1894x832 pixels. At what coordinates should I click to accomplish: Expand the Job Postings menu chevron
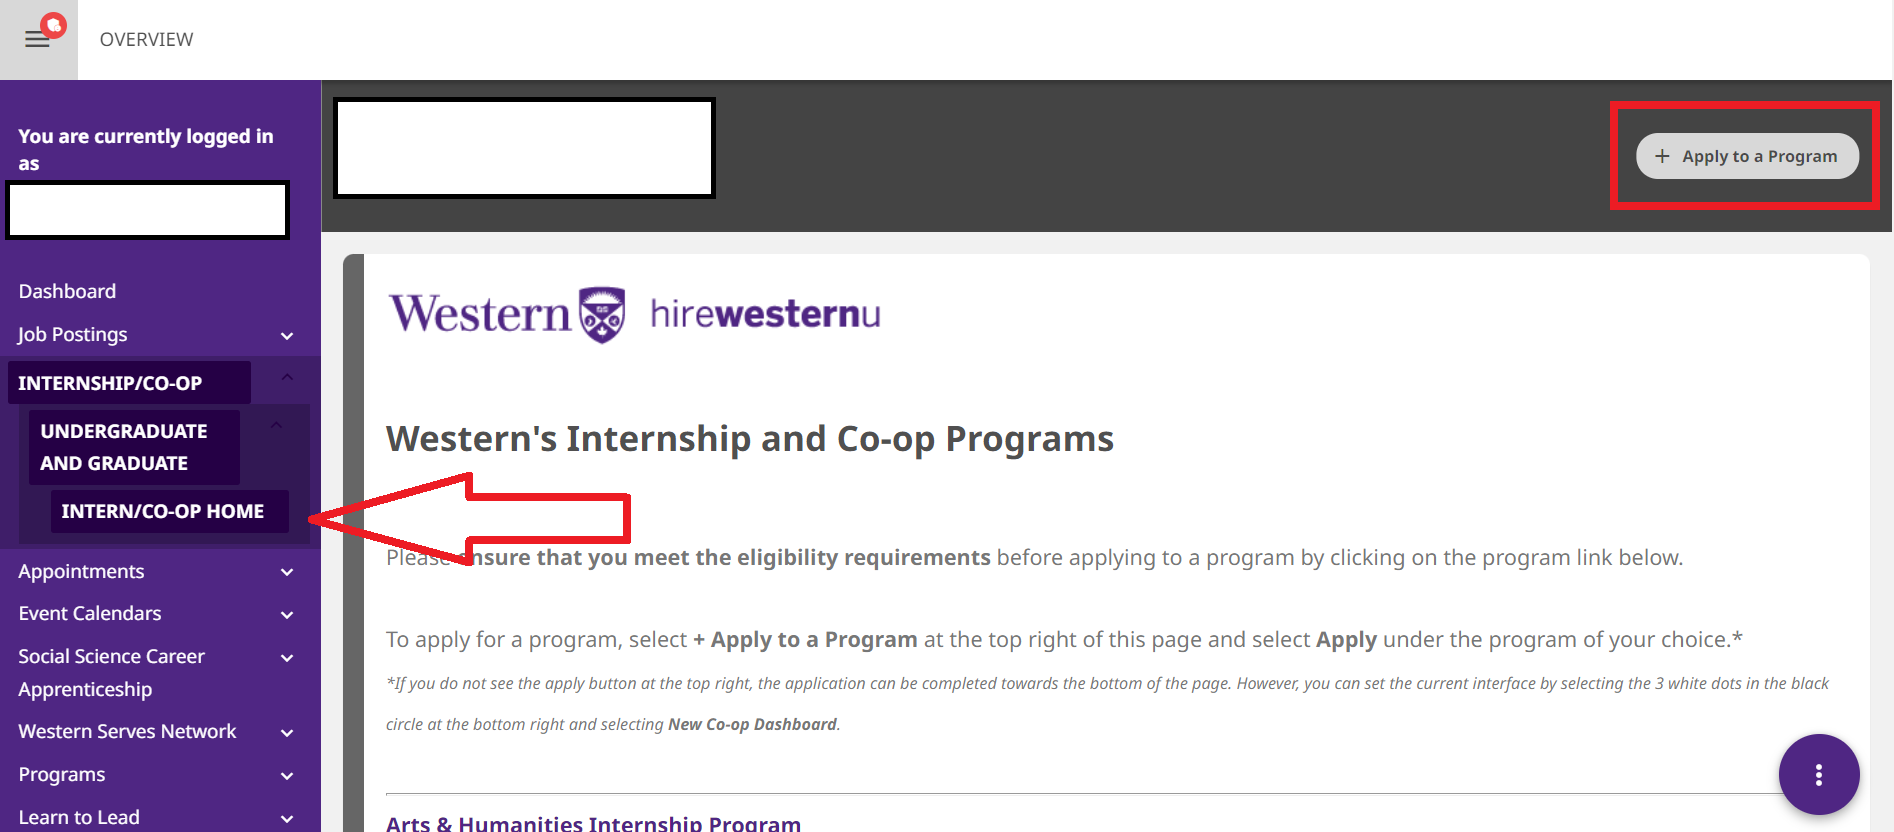(287, 336)
